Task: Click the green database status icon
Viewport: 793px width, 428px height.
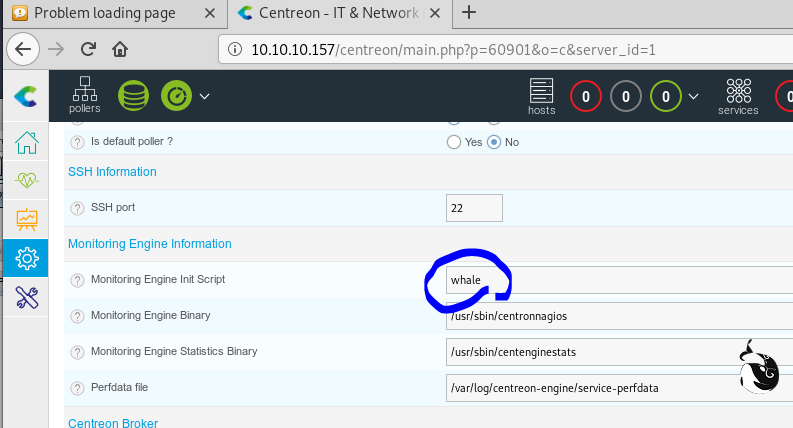Action: click(133, 96)
